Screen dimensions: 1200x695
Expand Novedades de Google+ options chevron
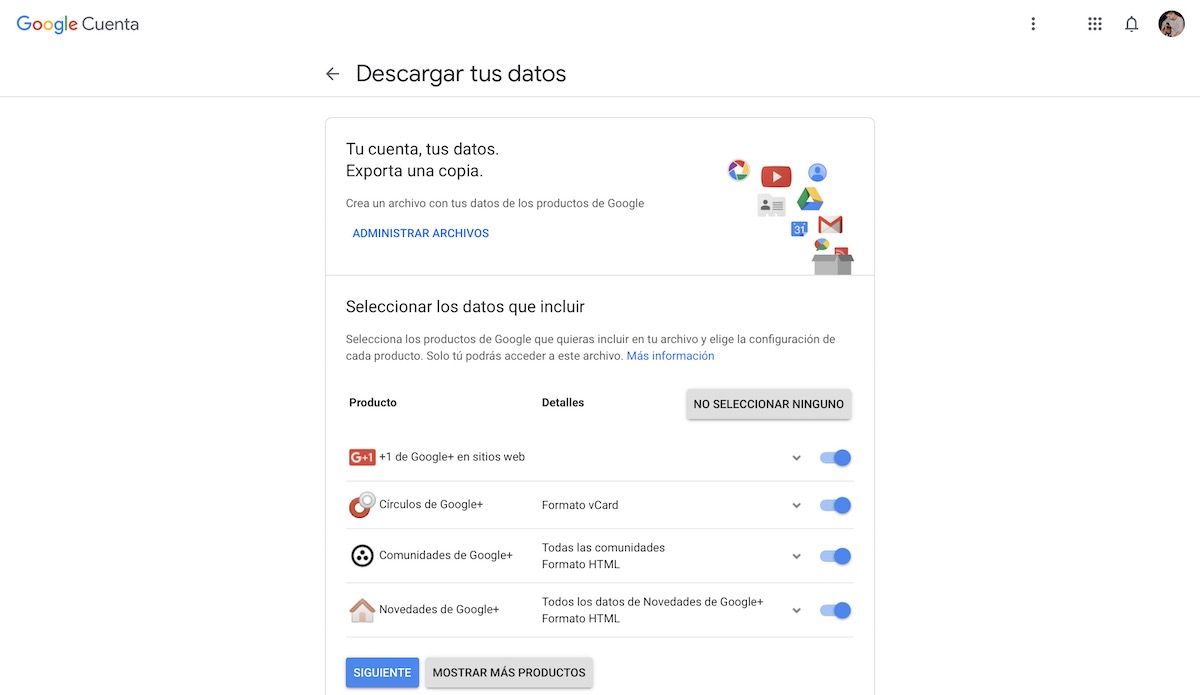(x=797, y=610)
